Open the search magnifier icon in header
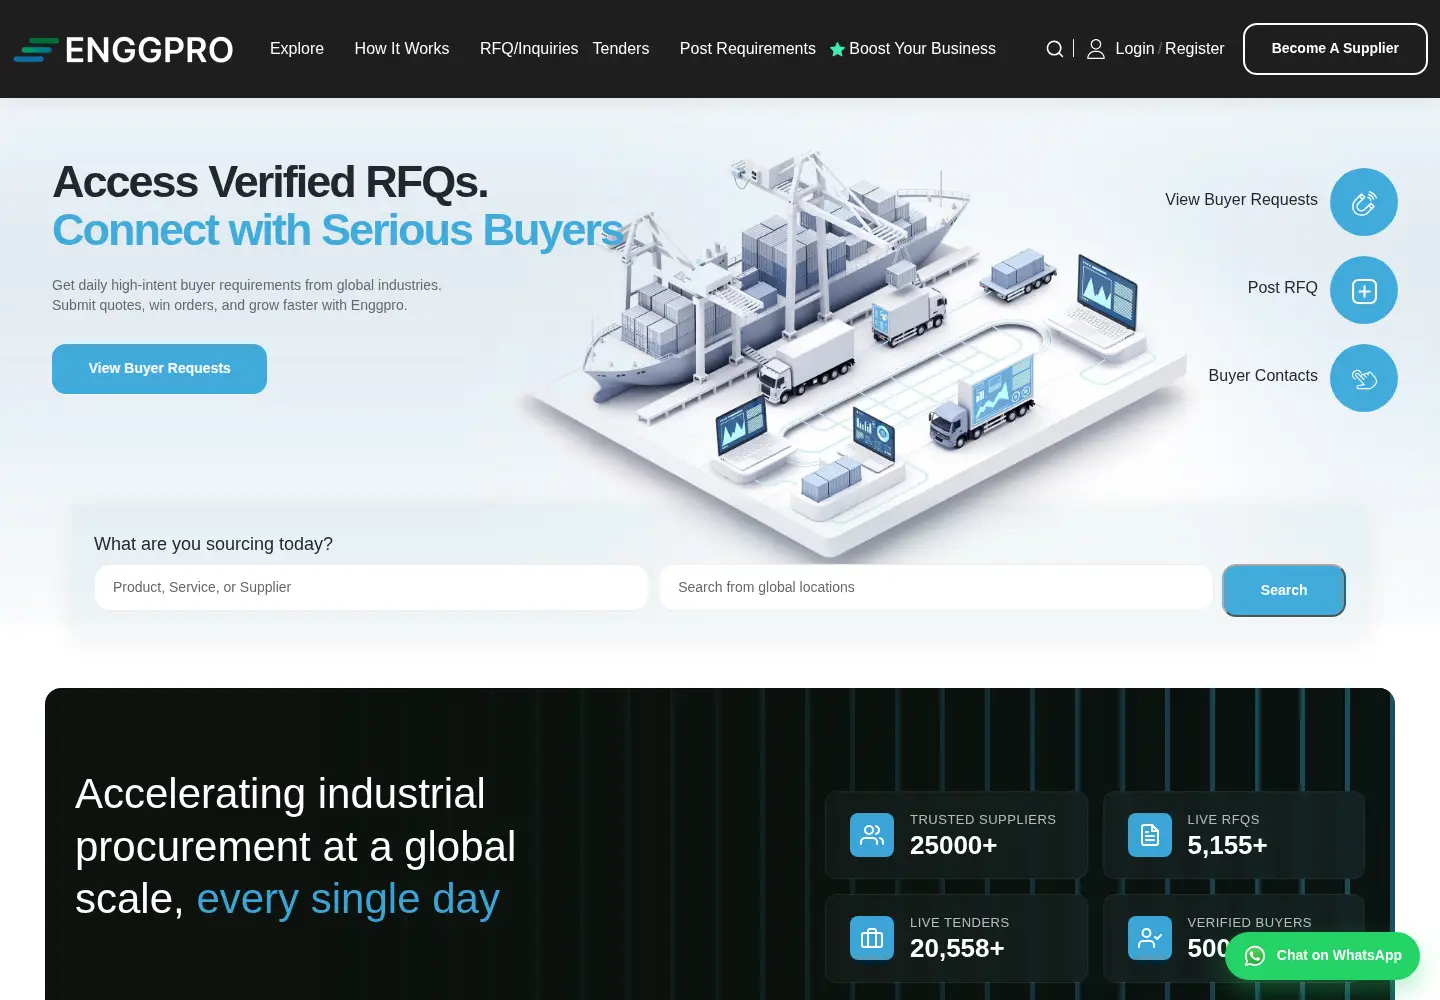This screenshot has height=1000, width=1440. [1055, 49]
